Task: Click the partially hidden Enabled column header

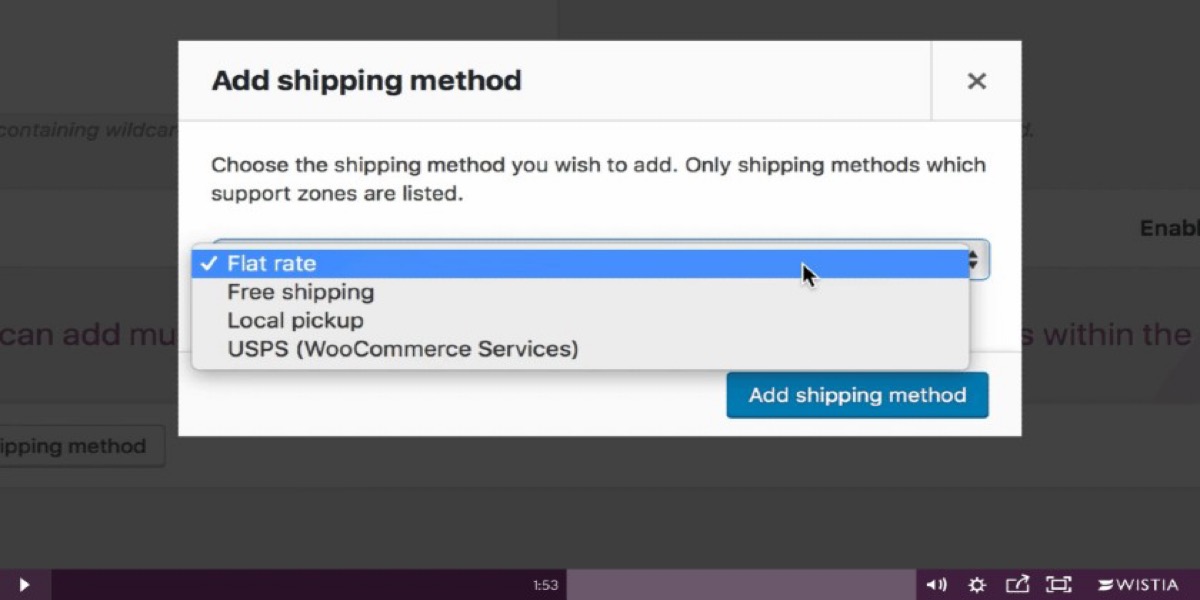Action: [x=1168, y=229]
